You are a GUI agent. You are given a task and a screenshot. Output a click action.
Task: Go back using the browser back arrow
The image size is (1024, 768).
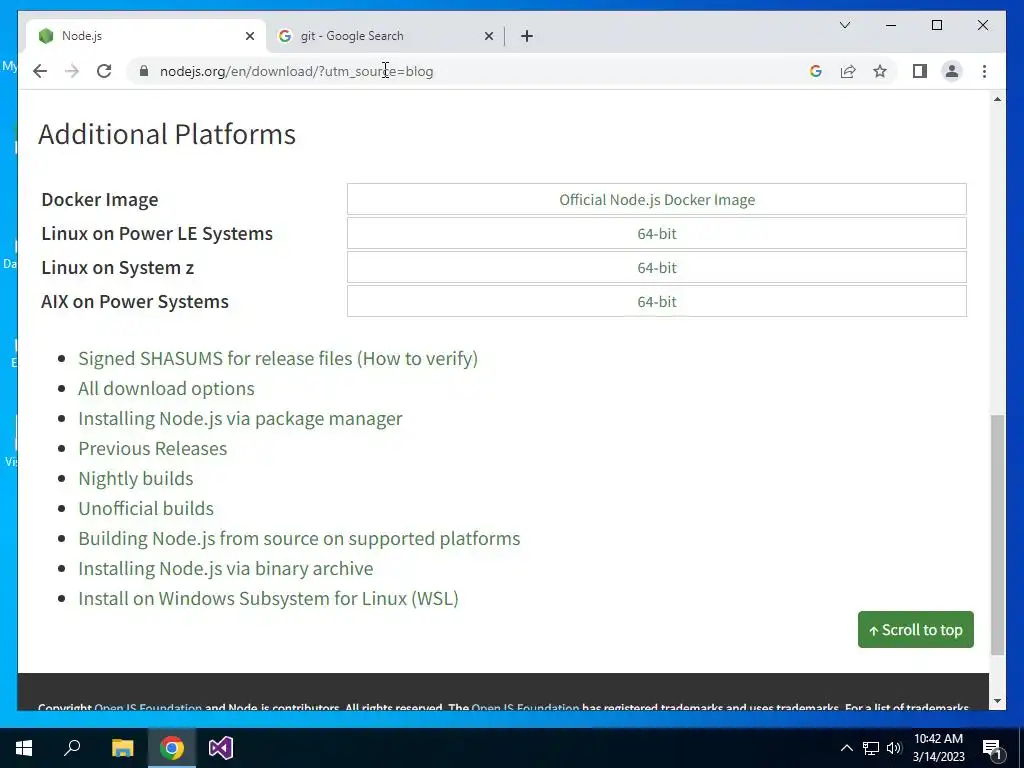tap(40, 71)
